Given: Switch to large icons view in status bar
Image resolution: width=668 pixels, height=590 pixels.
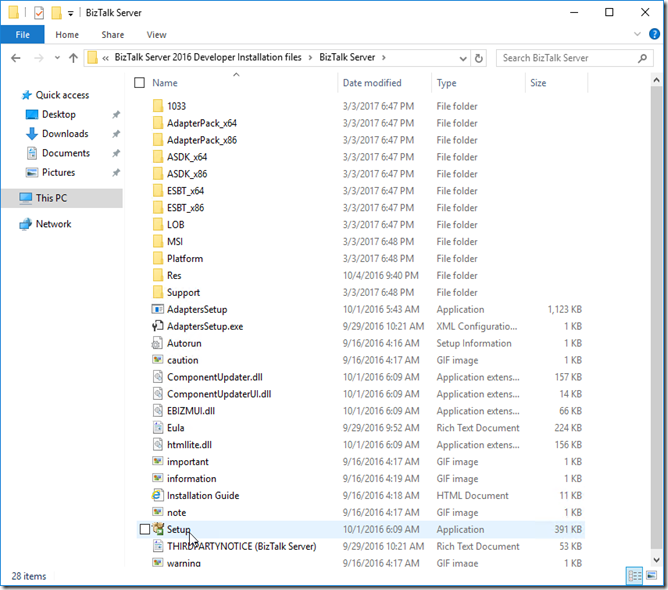Looking at the screenshot, I should tap(651, 575).
